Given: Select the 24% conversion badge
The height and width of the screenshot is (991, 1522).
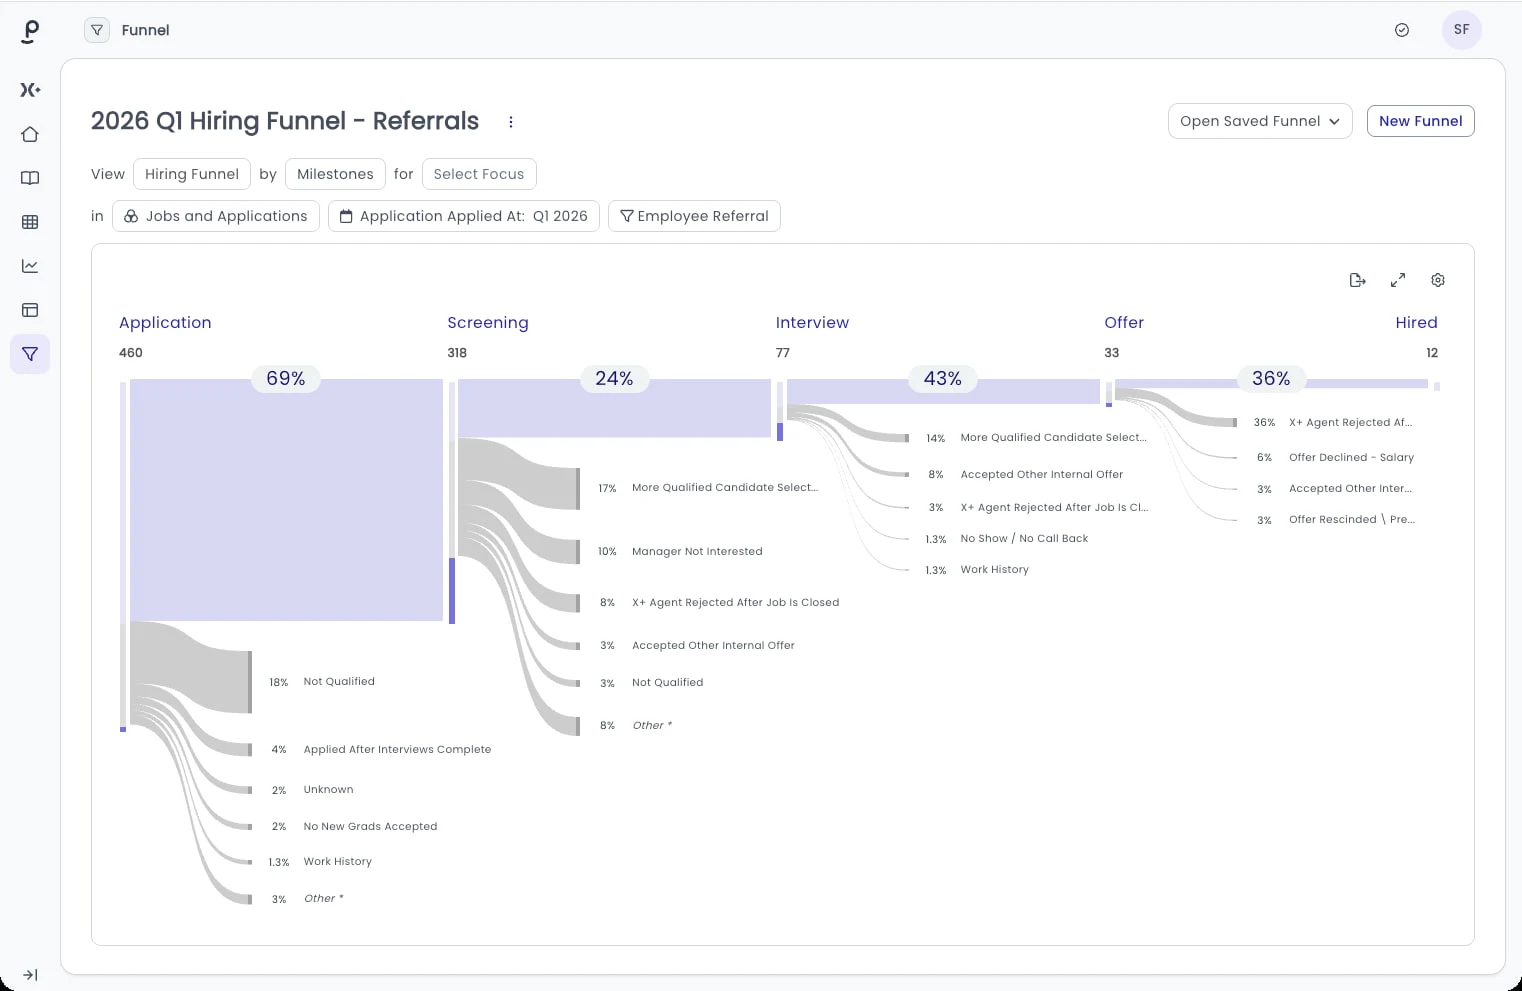Looking at the screenshot, I should [614, 378].
